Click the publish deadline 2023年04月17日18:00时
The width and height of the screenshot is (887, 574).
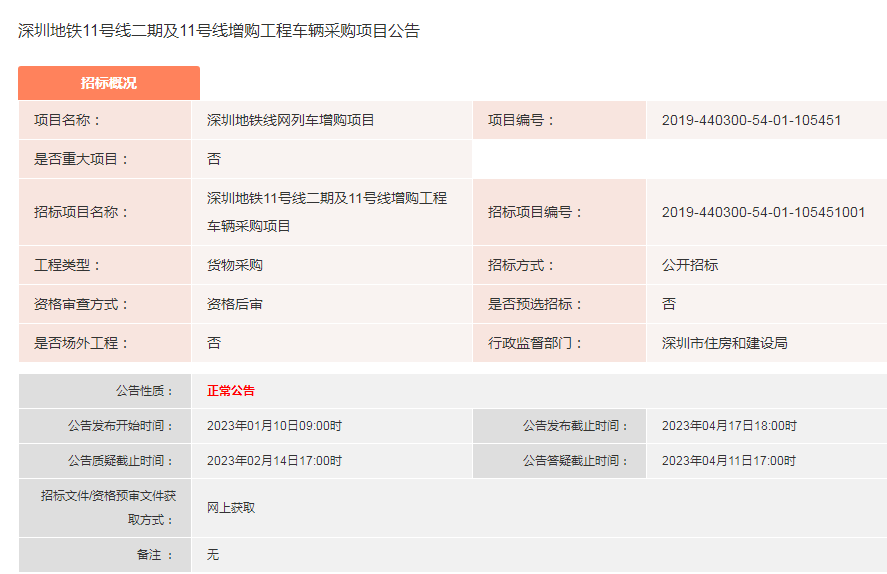pyautogui.click(x=729, y=426)
